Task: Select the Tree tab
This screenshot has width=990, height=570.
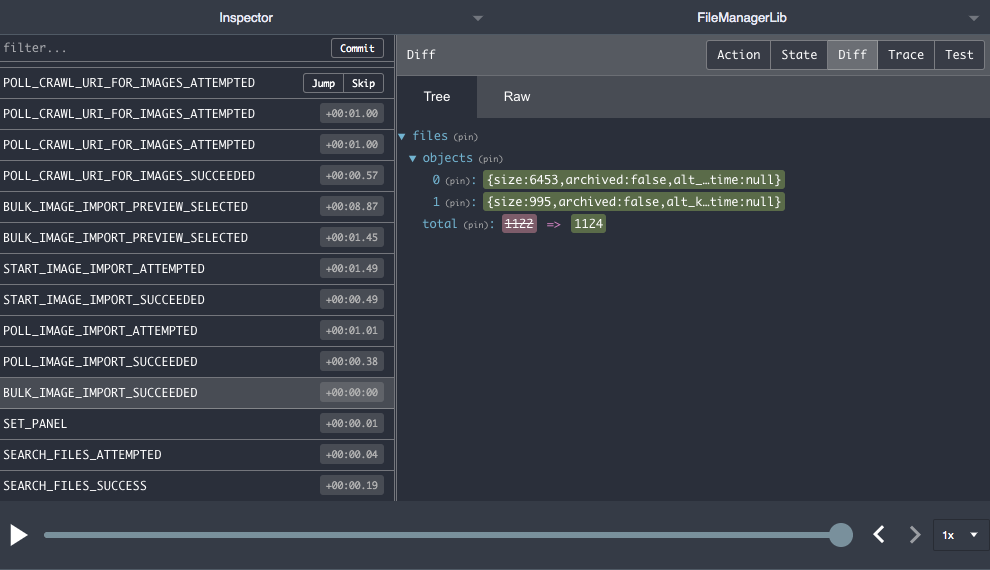Action: coord(437,97)
